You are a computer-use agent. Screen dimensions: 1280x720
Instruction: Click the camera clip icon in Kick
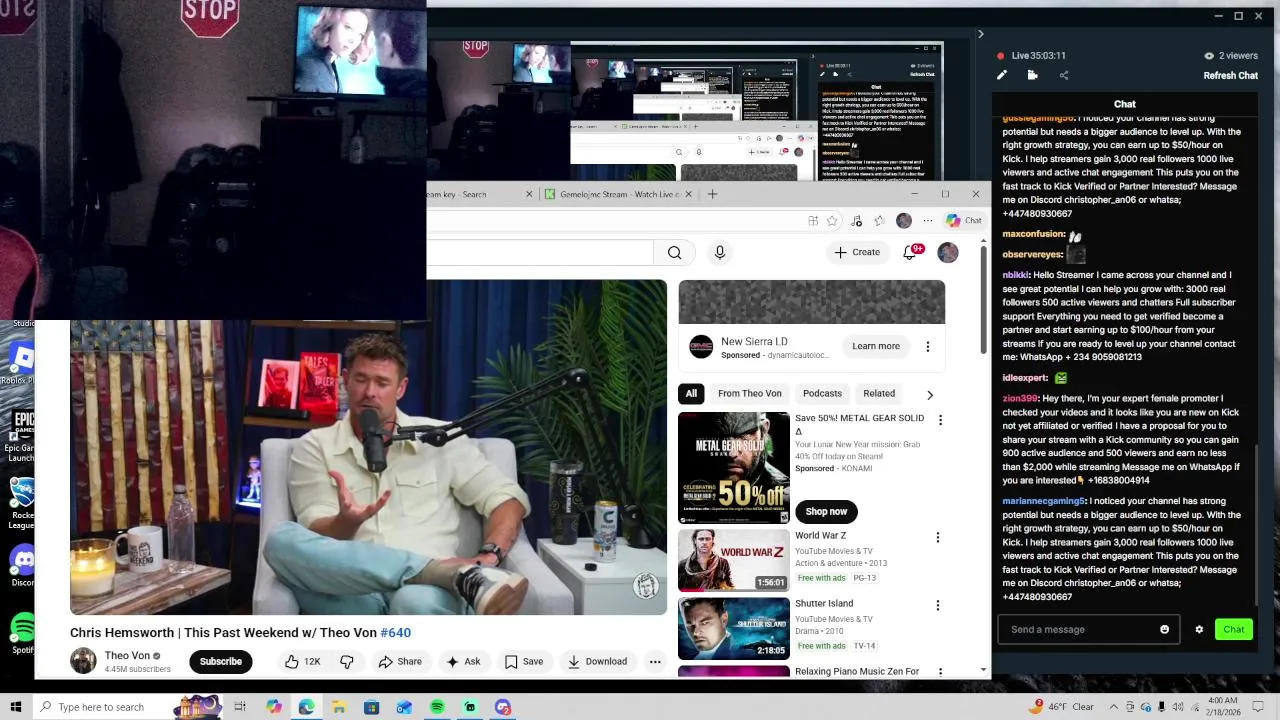pyautogui.click(x=1032, y=75)
